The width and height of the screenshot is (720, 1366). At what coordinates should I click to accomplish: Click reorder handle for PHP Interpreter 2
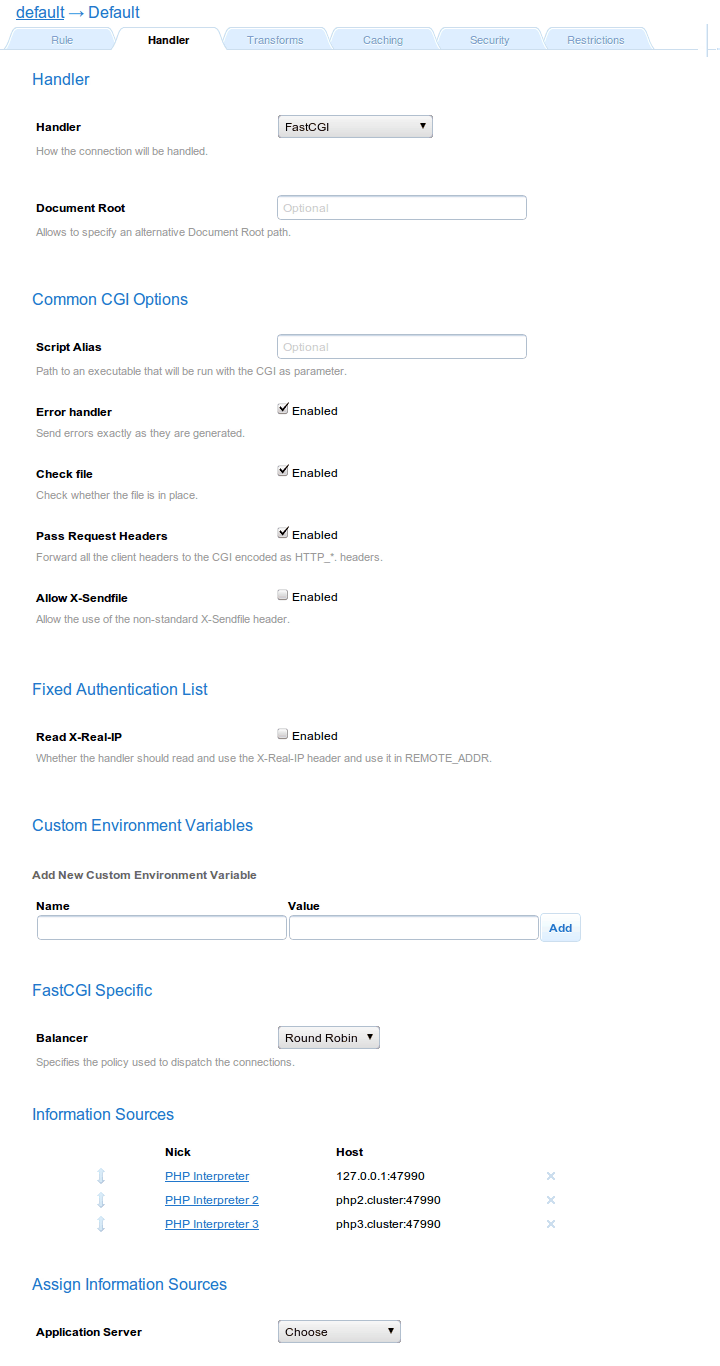[x=101, y=1200]
